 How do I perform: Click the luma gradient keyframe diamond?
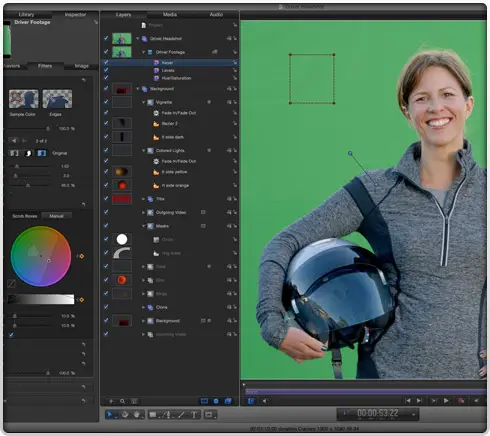81,300
